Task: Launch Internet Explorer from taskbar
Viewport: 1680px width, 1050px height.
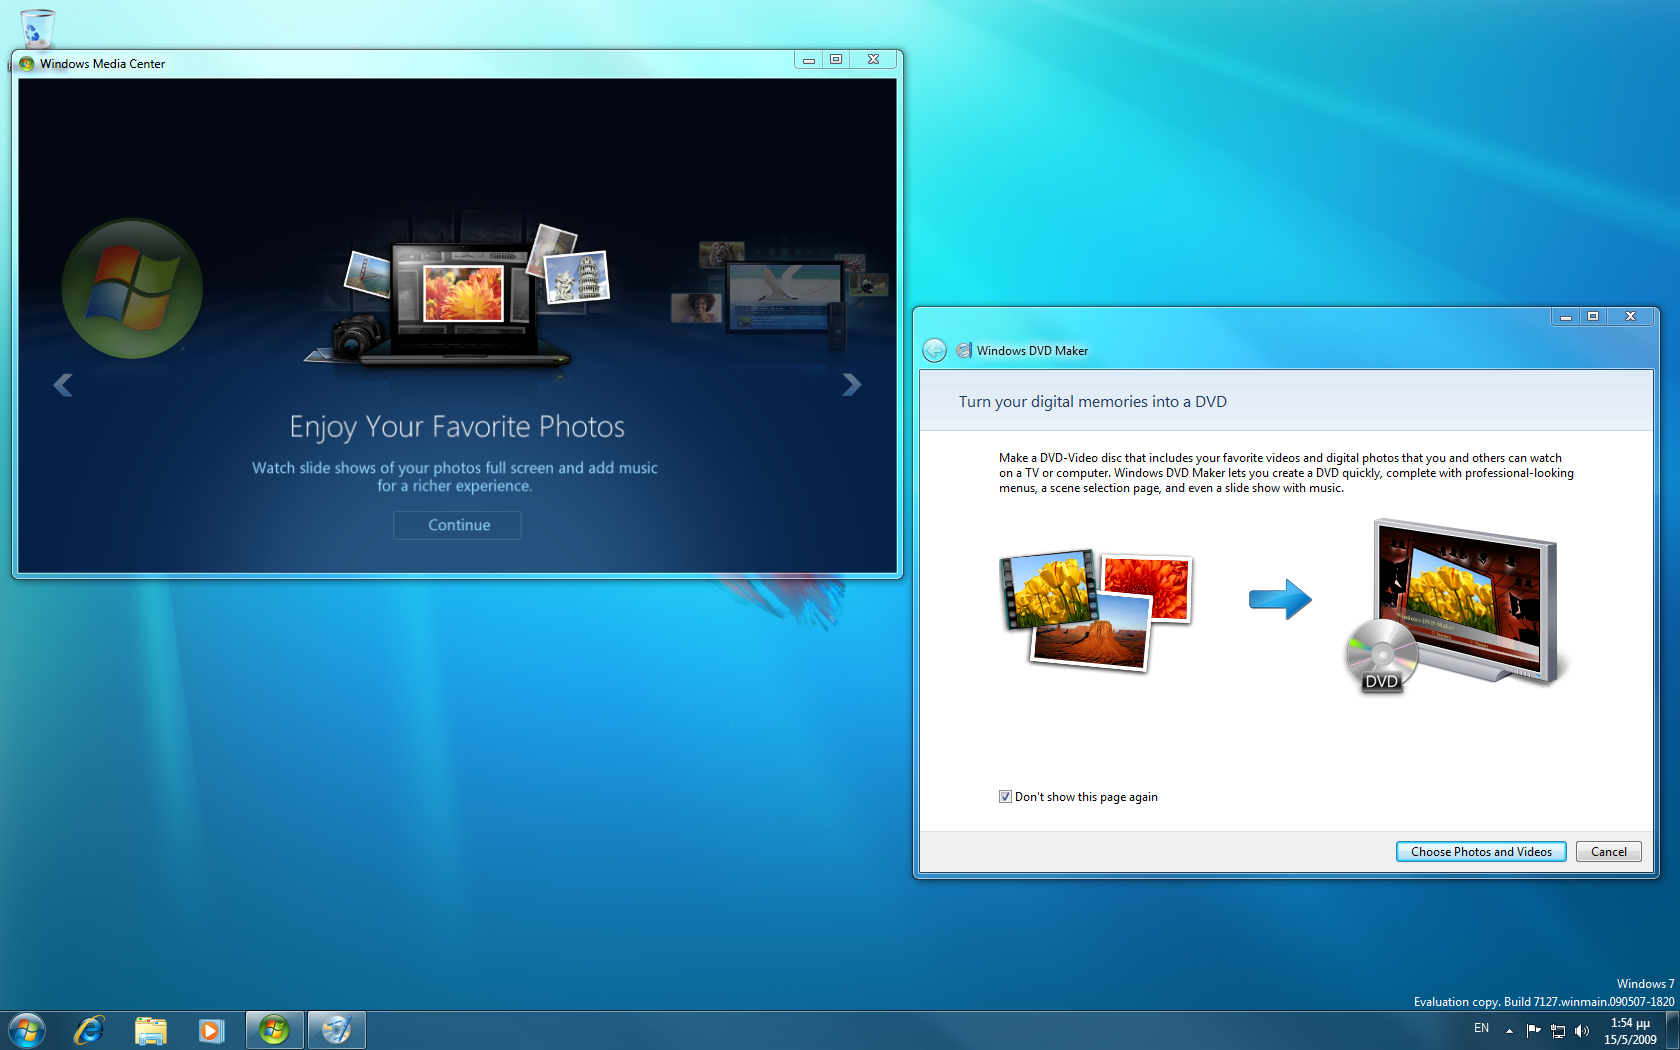Action: [x=89, y=1030]
